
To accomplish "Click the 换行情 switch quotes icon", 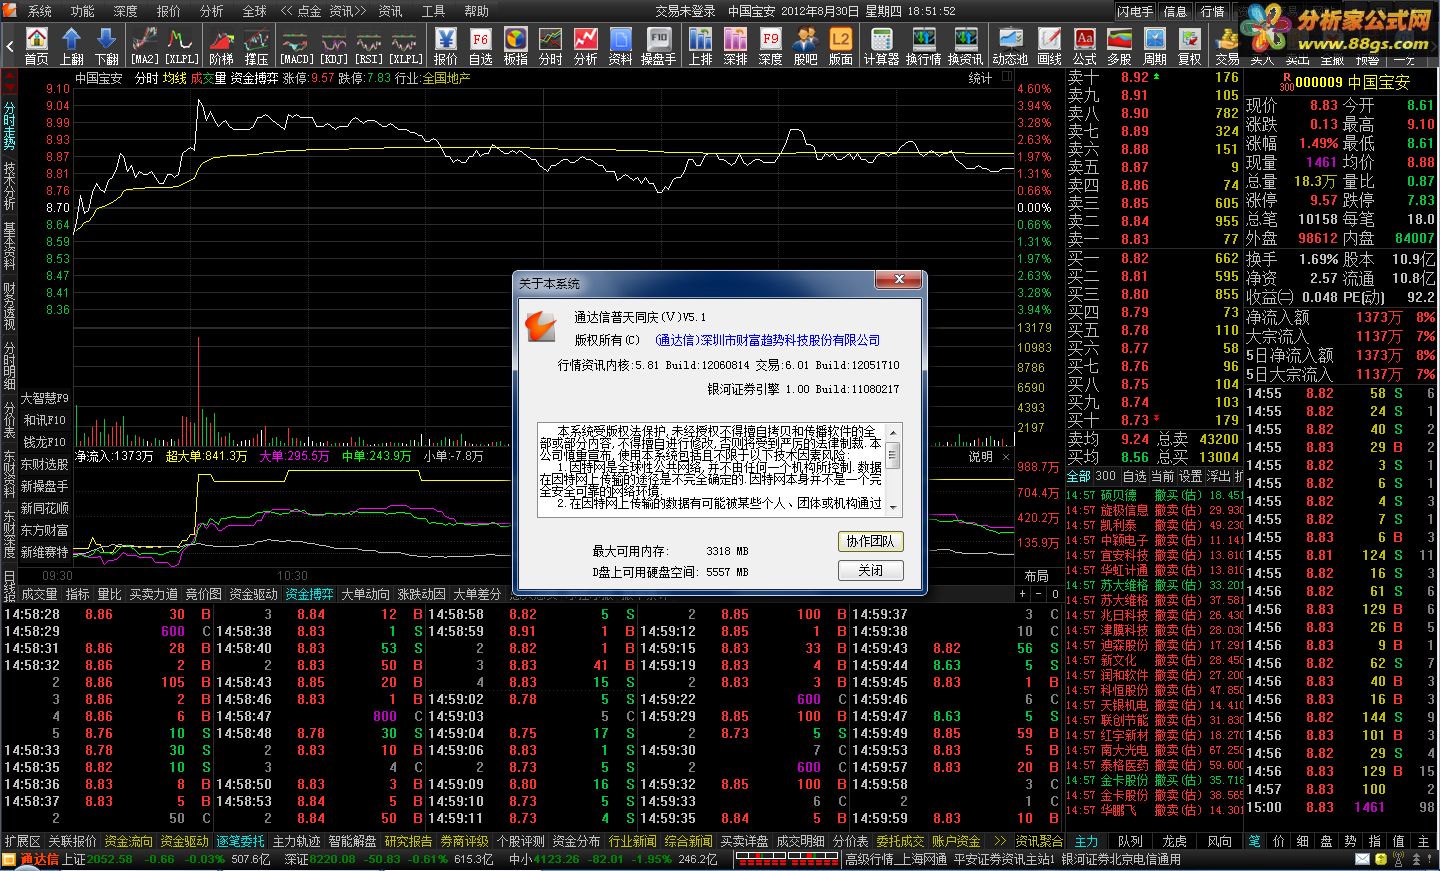I will click(924, 46).
